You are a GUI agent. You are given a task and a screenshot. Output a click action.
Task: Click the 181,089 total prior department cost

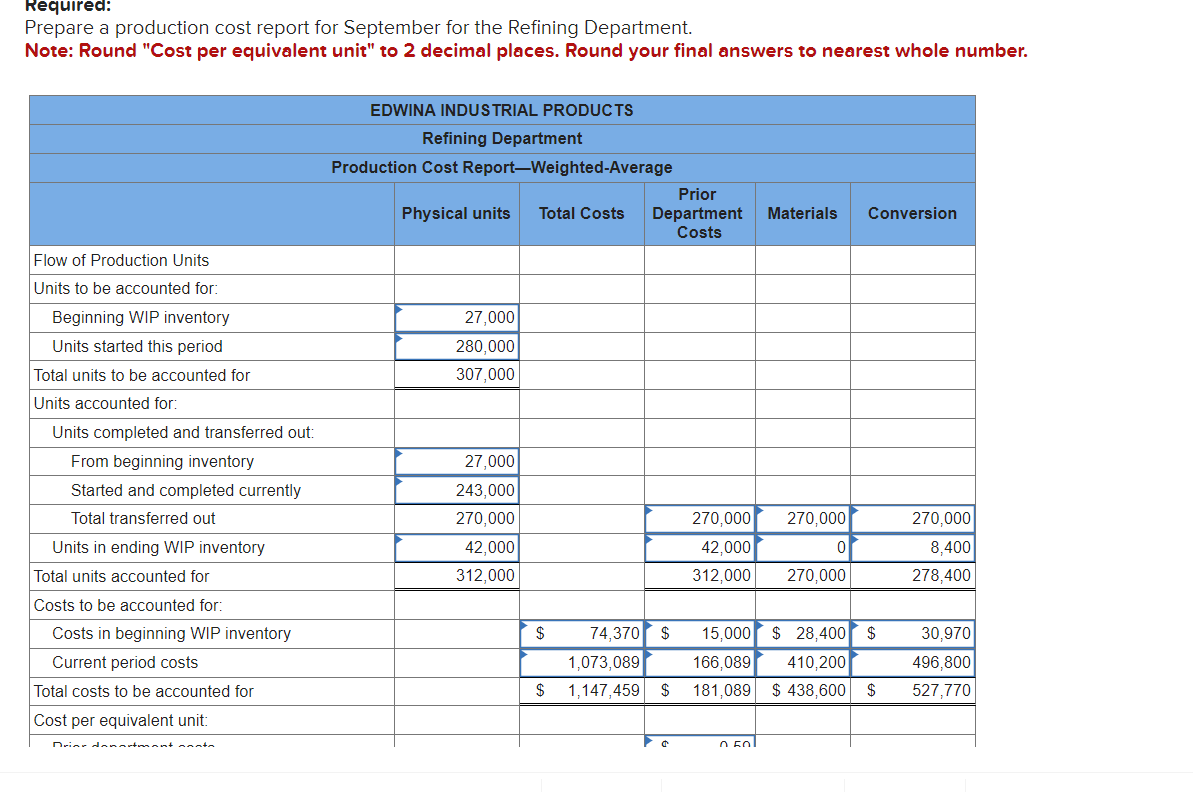pos(721,691)
